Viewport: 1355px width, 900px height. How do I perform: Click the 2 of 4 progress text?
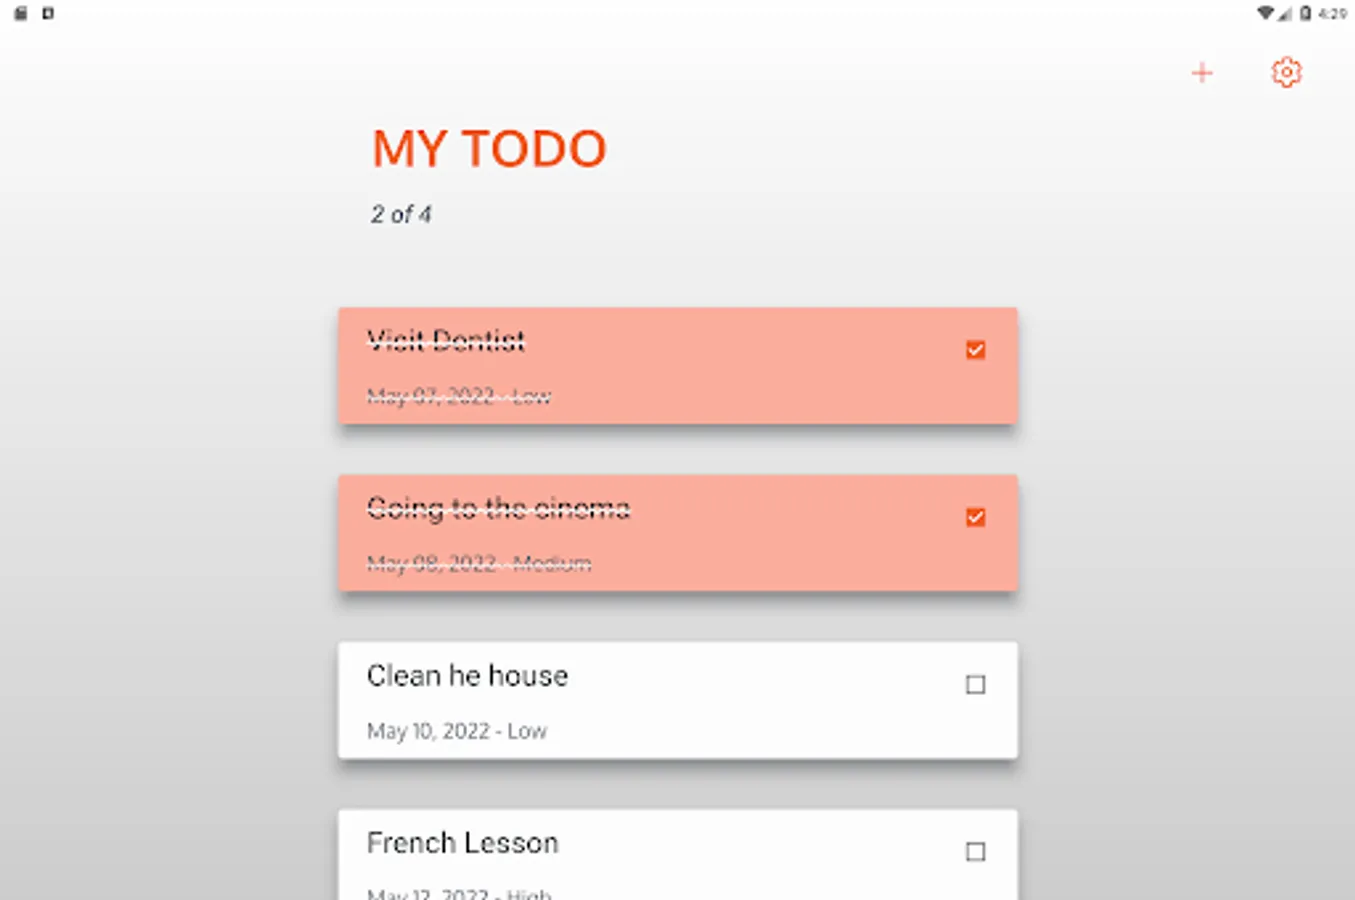point(401,214)
